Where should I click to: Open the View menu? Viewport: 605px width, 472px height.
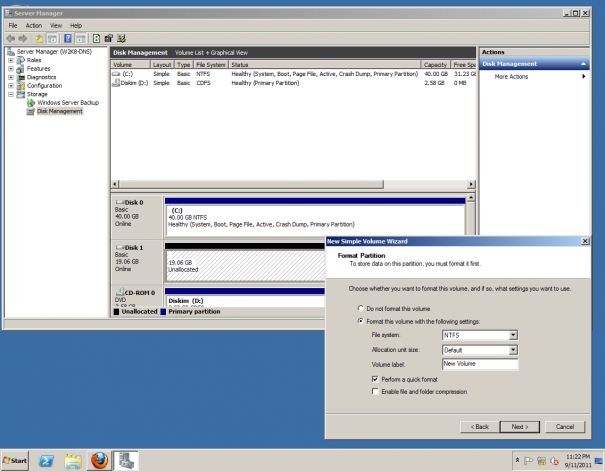coord(56,25)
